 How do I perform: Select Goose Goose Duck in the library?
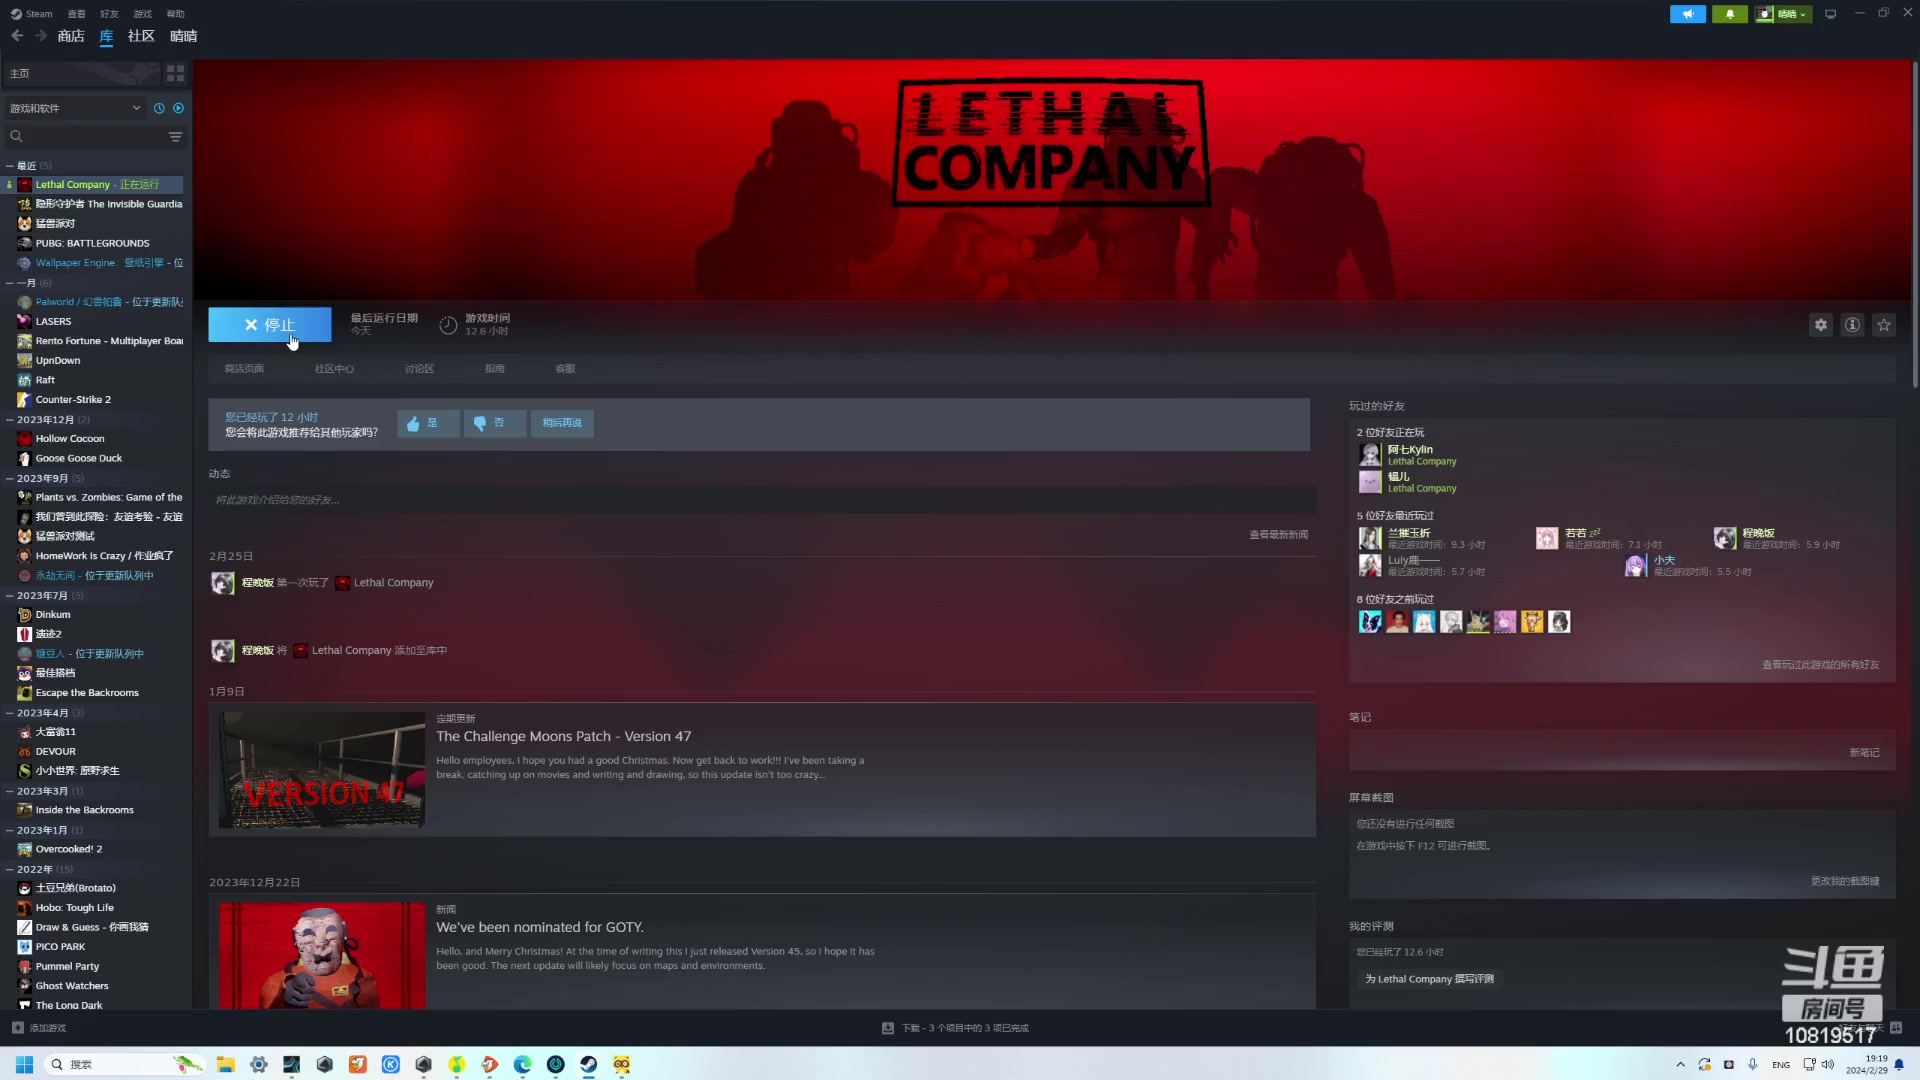[79, 459]
